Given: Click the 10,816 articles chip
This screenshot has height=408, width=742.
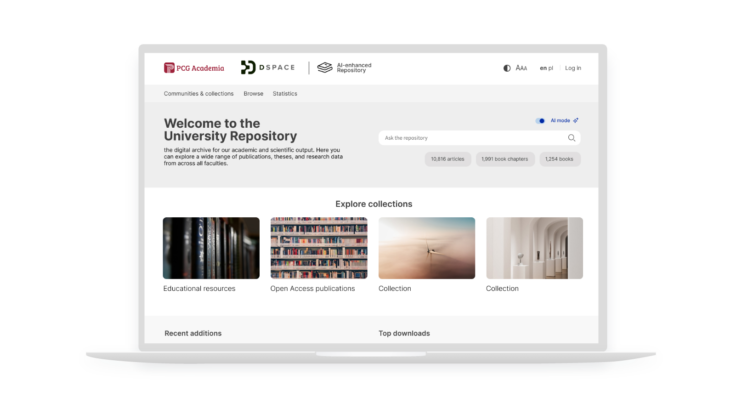Looking at the screenshot, I should (447, 159).
